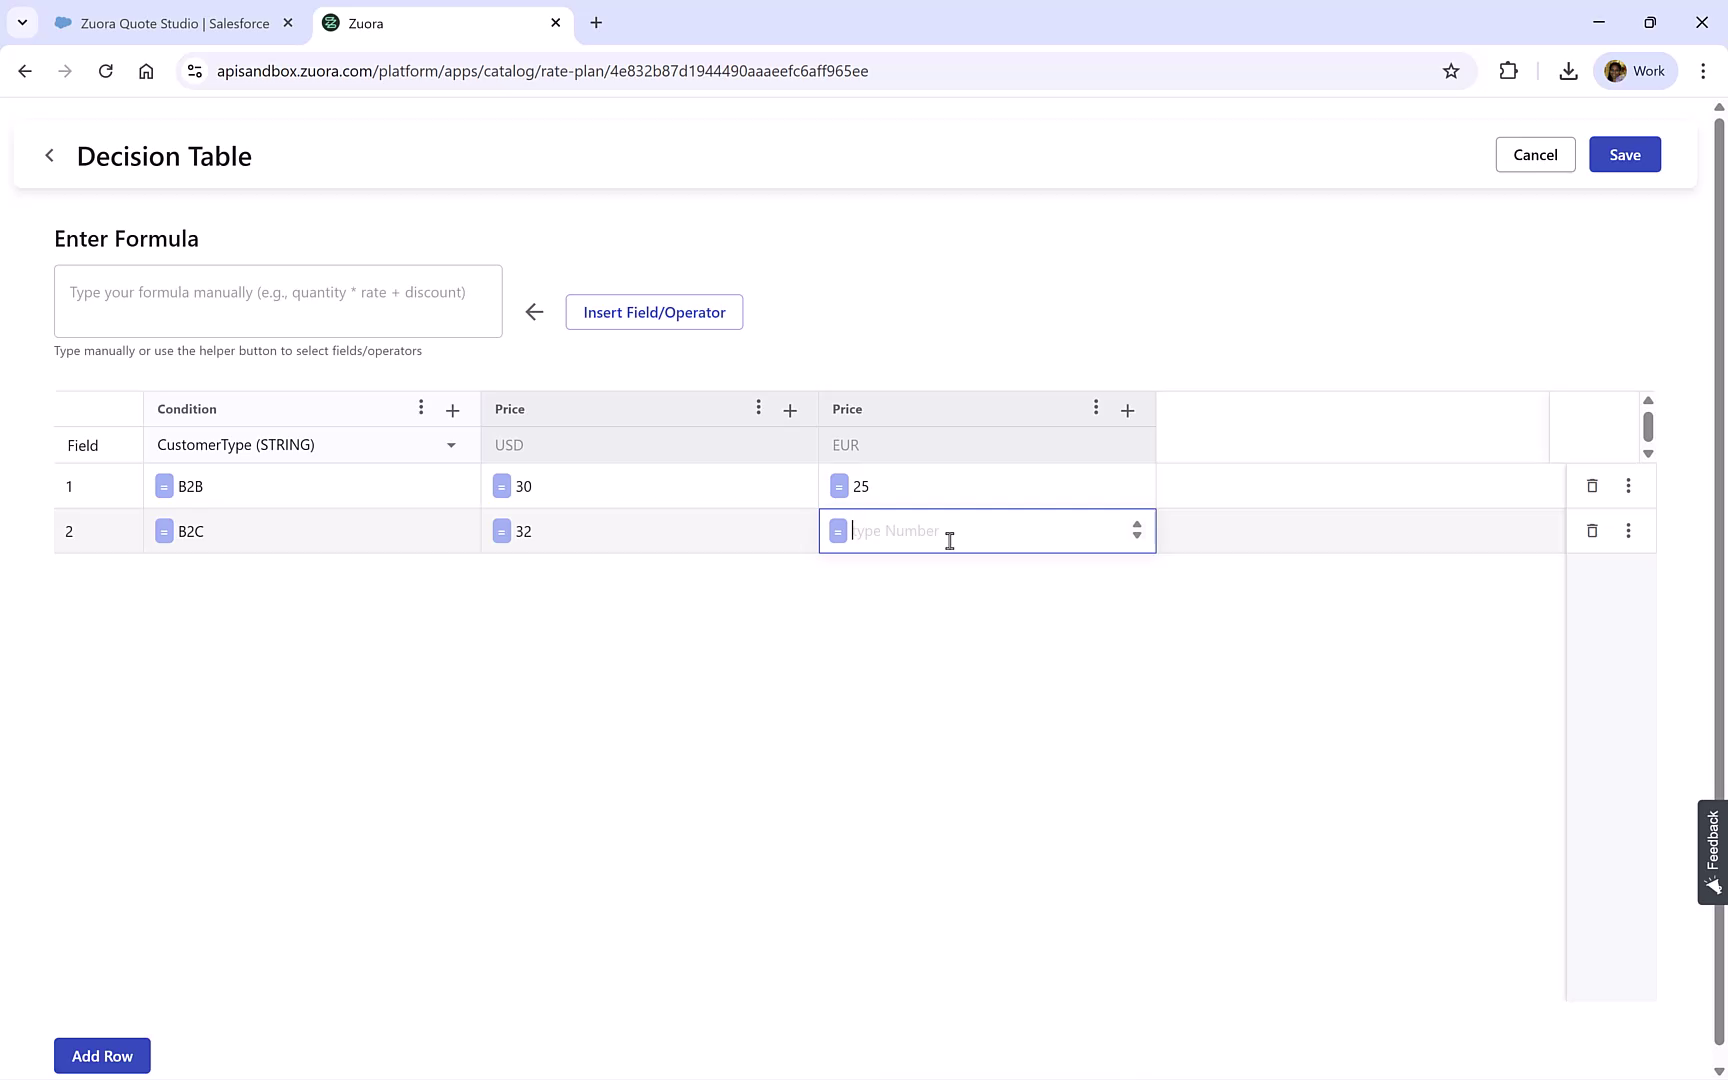Save the Decision Table
This screenshot has height=1080, width=1728.
pos(1624,154)
